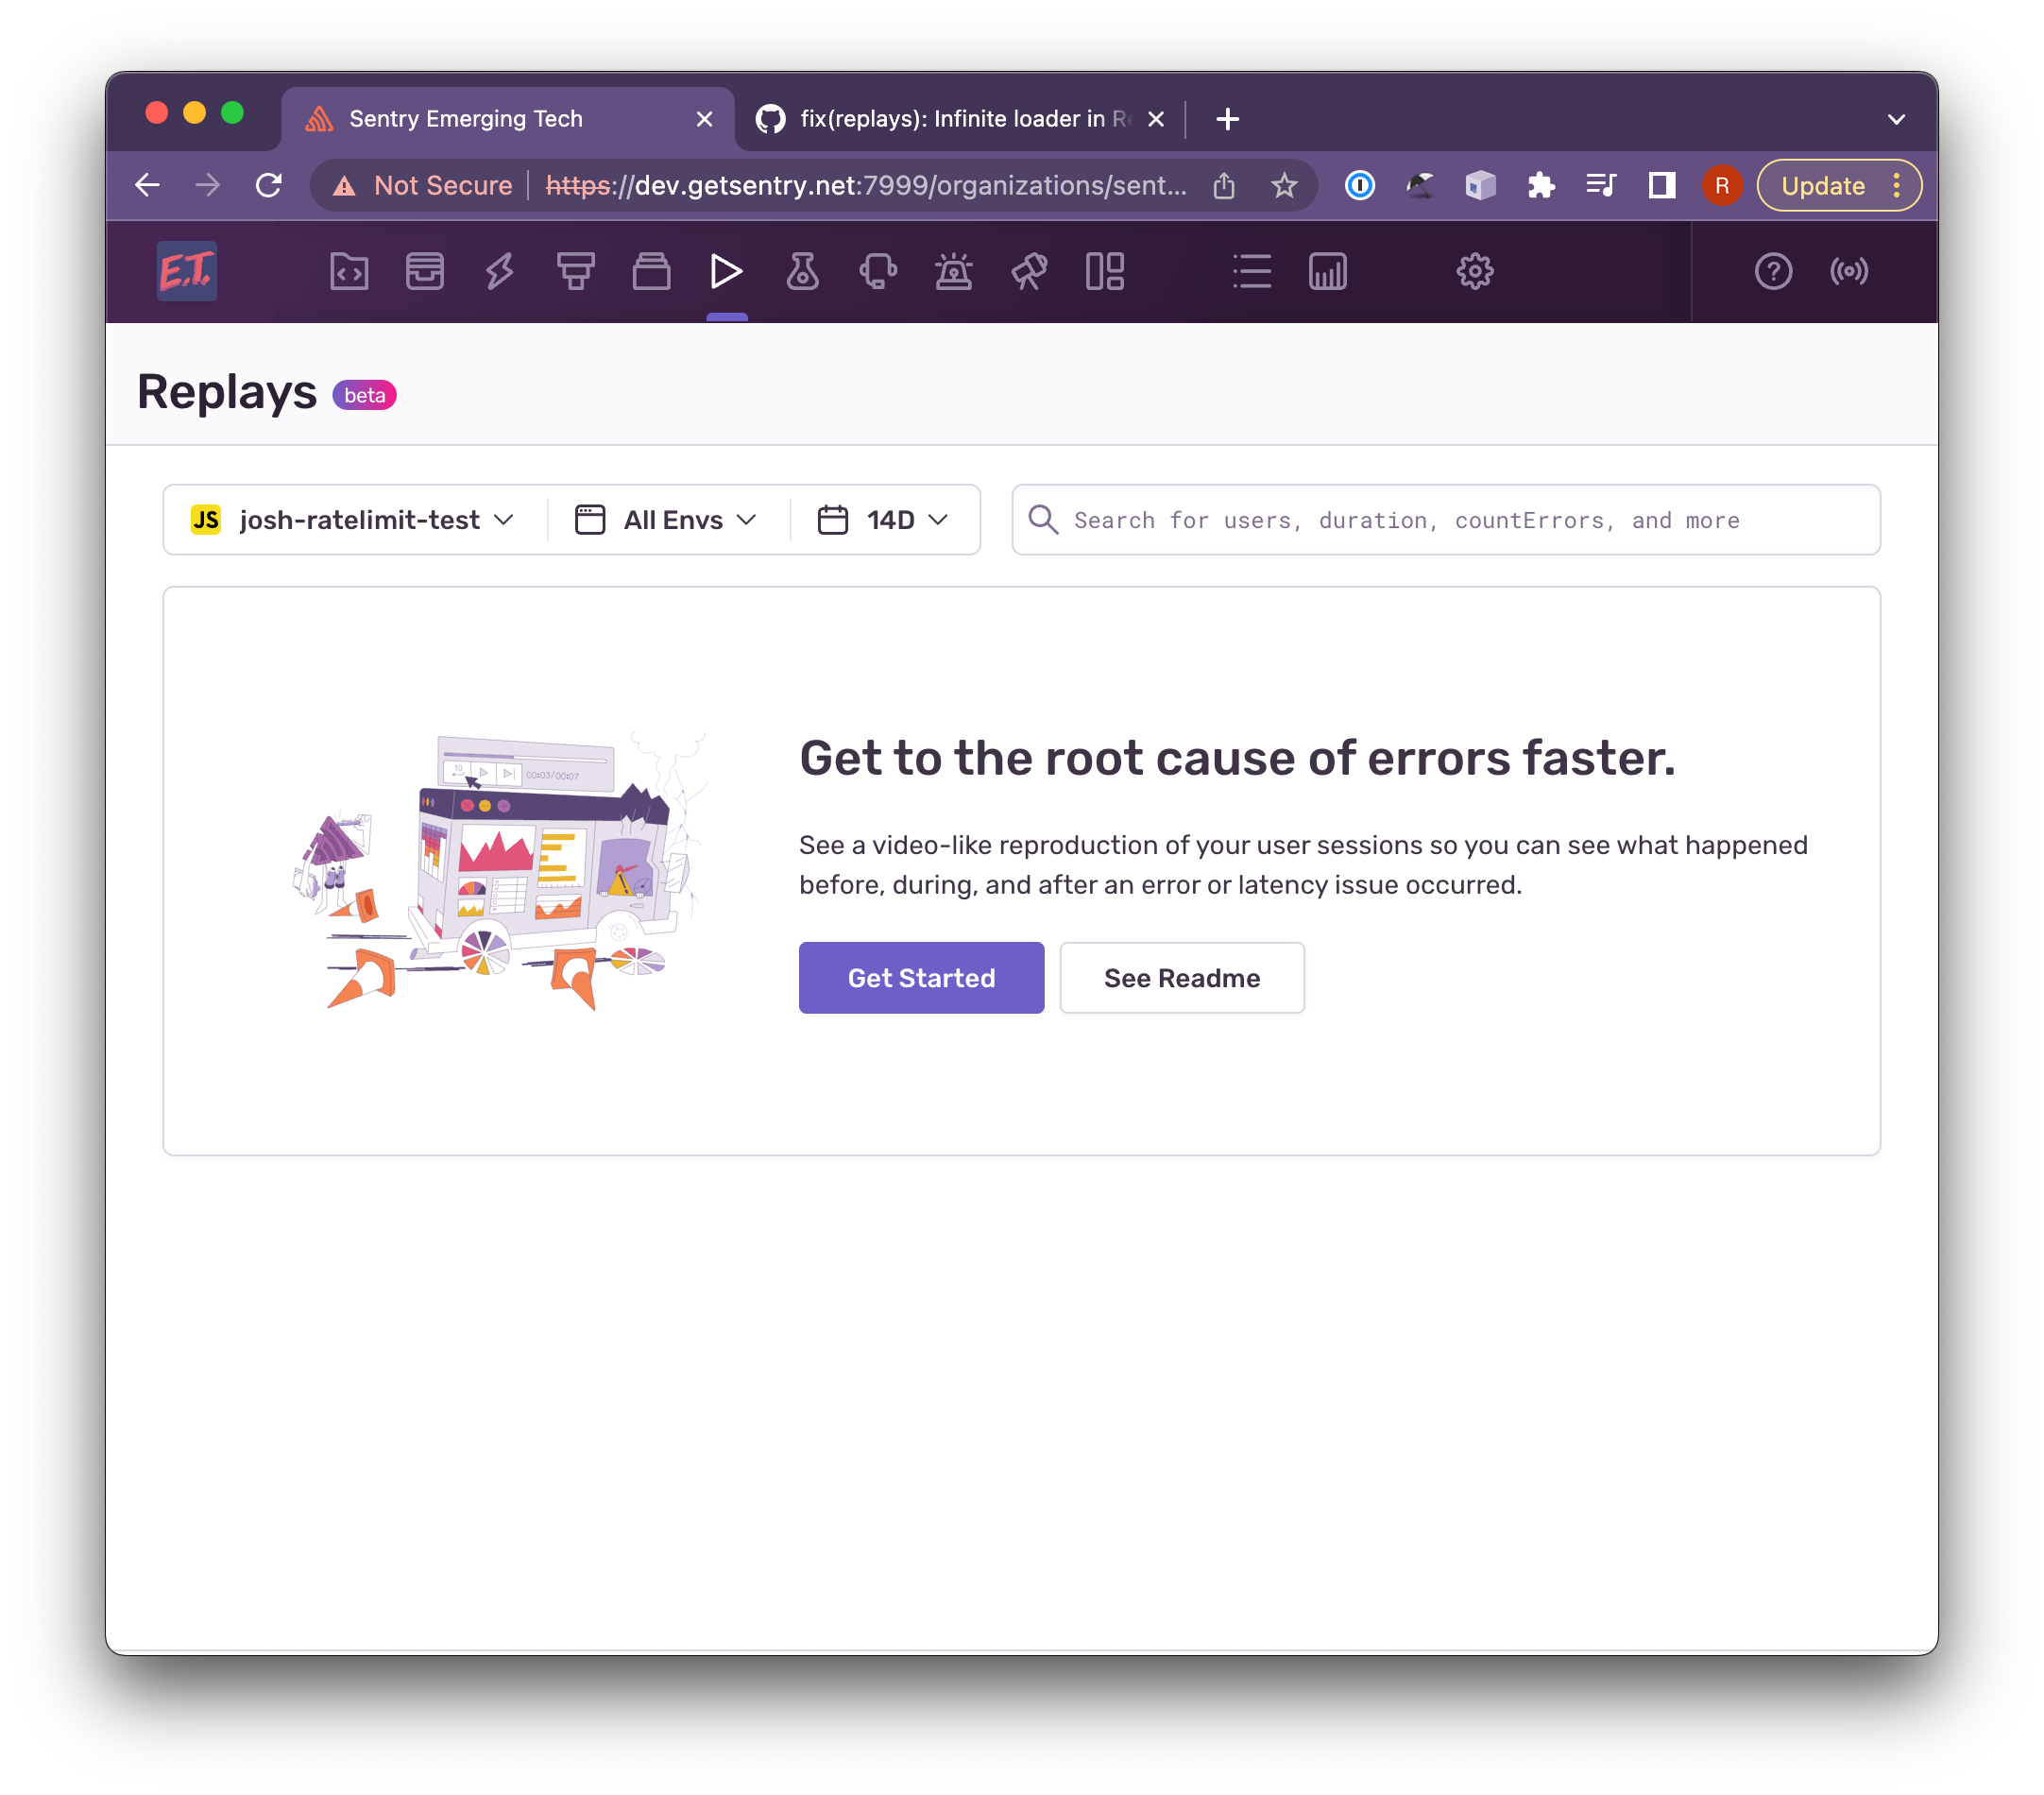Image resolution: width=2044 pixels, height=1795 pixels.
Task: Open the Stats bar chart icon
Action: point(1328,271)
